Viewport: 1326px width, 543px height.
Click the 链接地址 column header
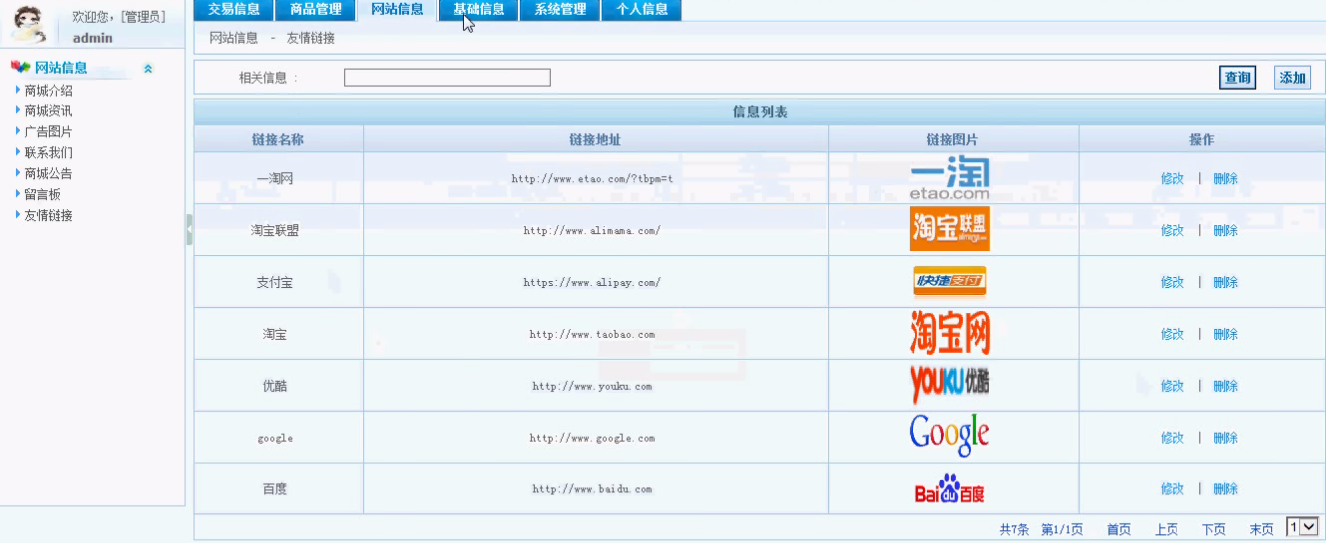595,140
